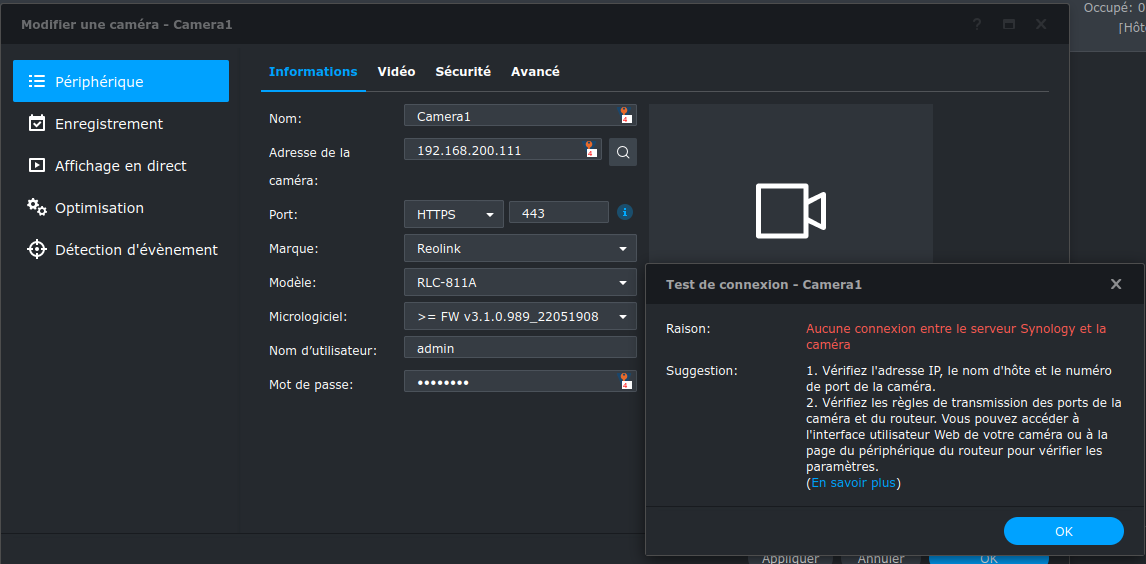Click the camera preview placeholder icon
Image resolution: width=1146 pixels, height=564 pixels.
(x=790, y=211)
